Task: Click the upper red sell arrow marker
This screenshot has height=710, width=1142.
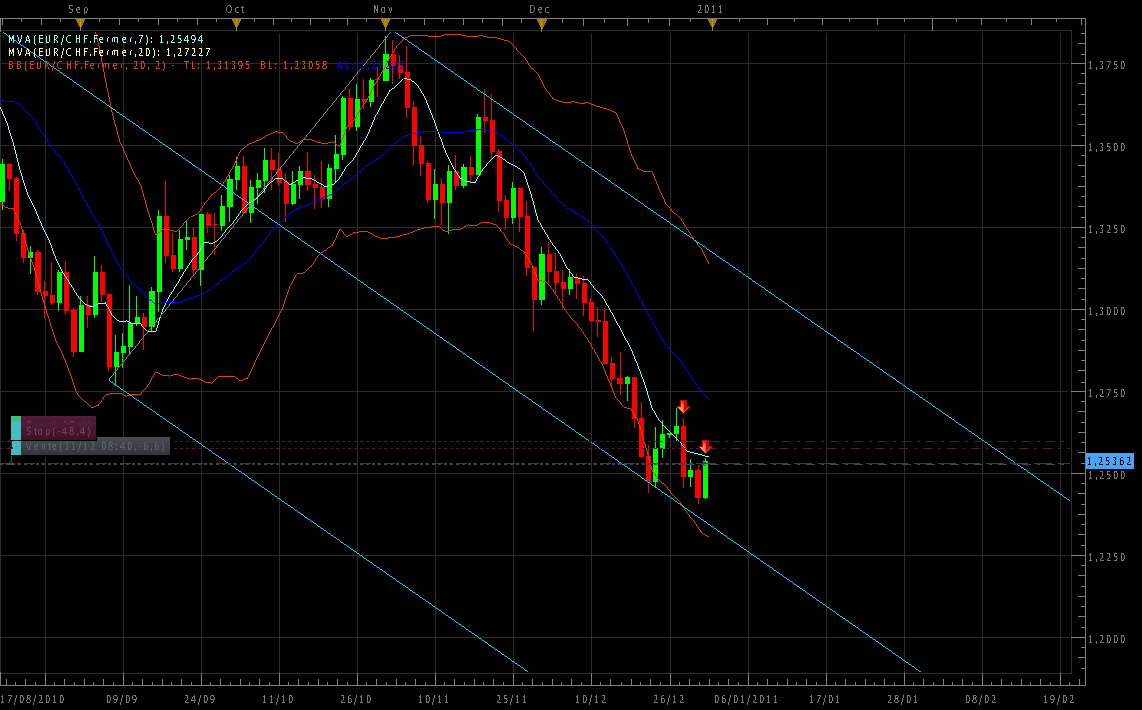Action: pyautogui.click(x=683, y=406)
